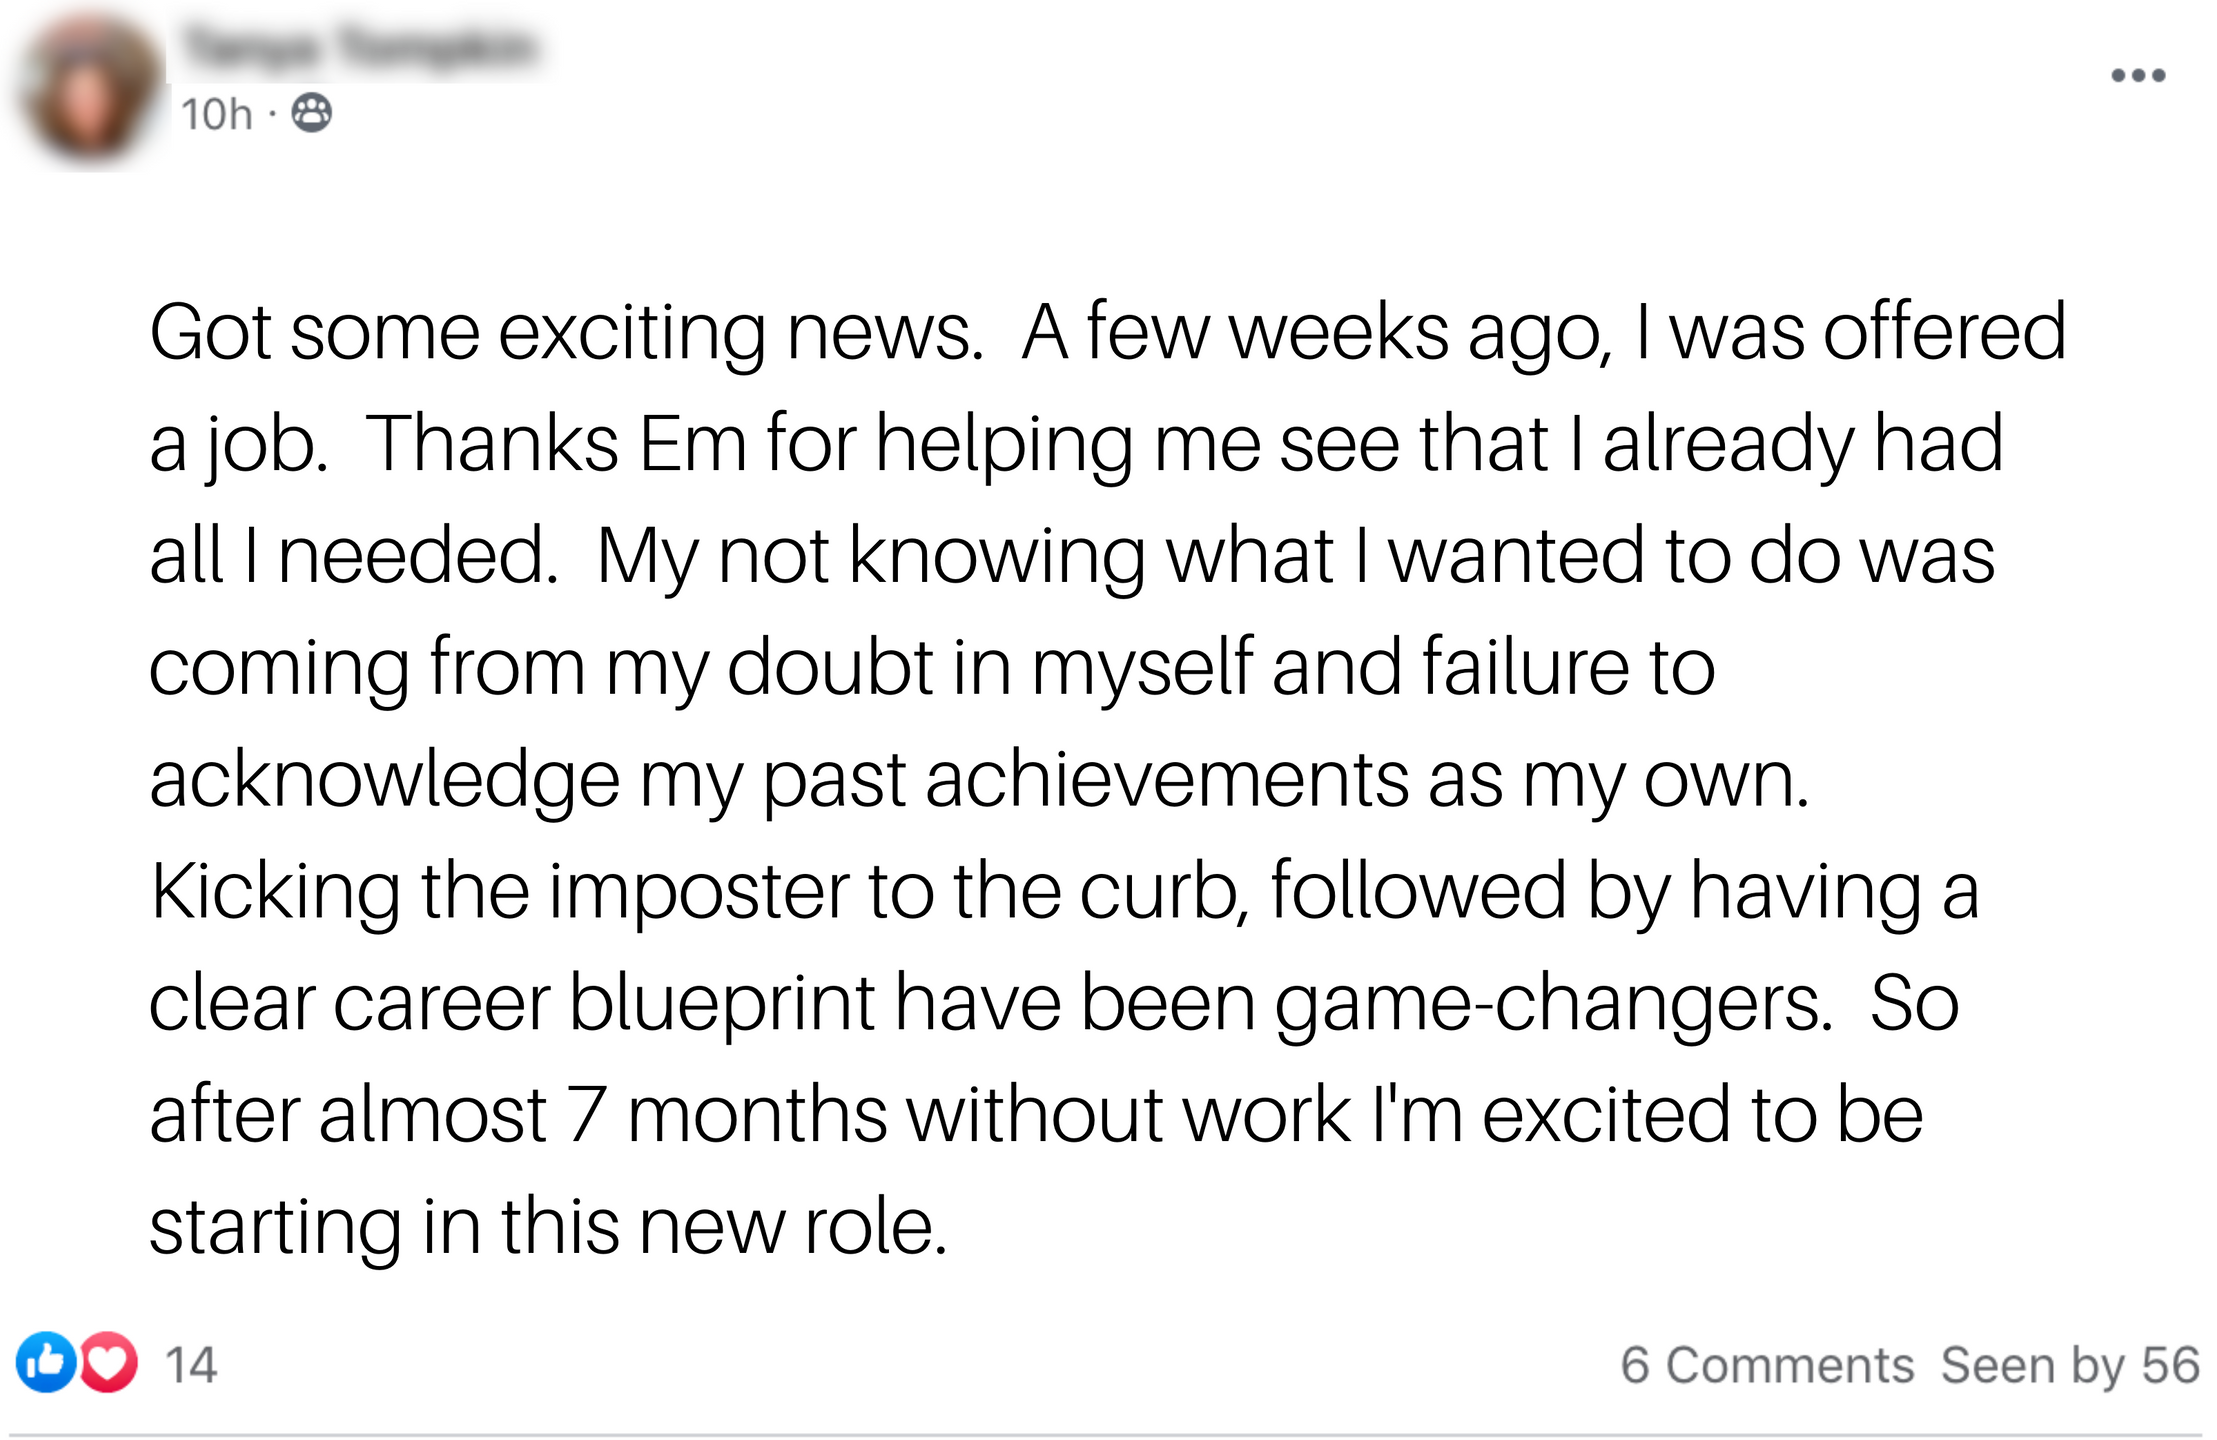2217x1440 pixels.
Task: View who reacted via the 14 count
Action: tap(190, 1365)
